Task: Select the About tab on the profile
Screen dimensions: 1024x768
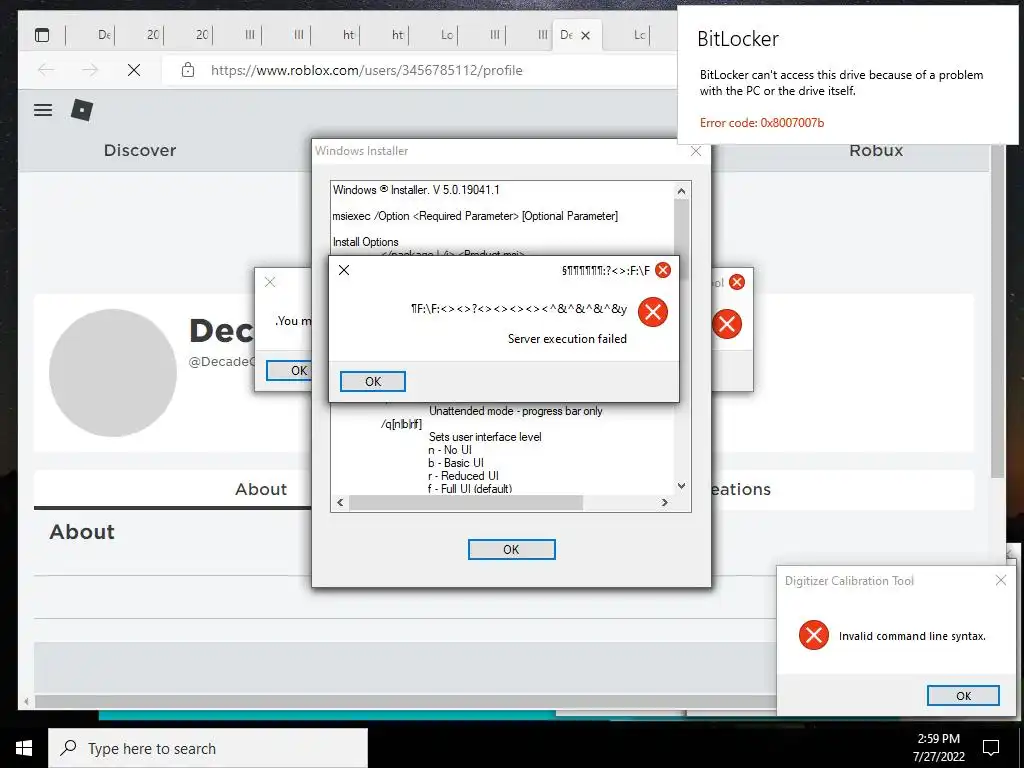Action: tap(261, 489)
